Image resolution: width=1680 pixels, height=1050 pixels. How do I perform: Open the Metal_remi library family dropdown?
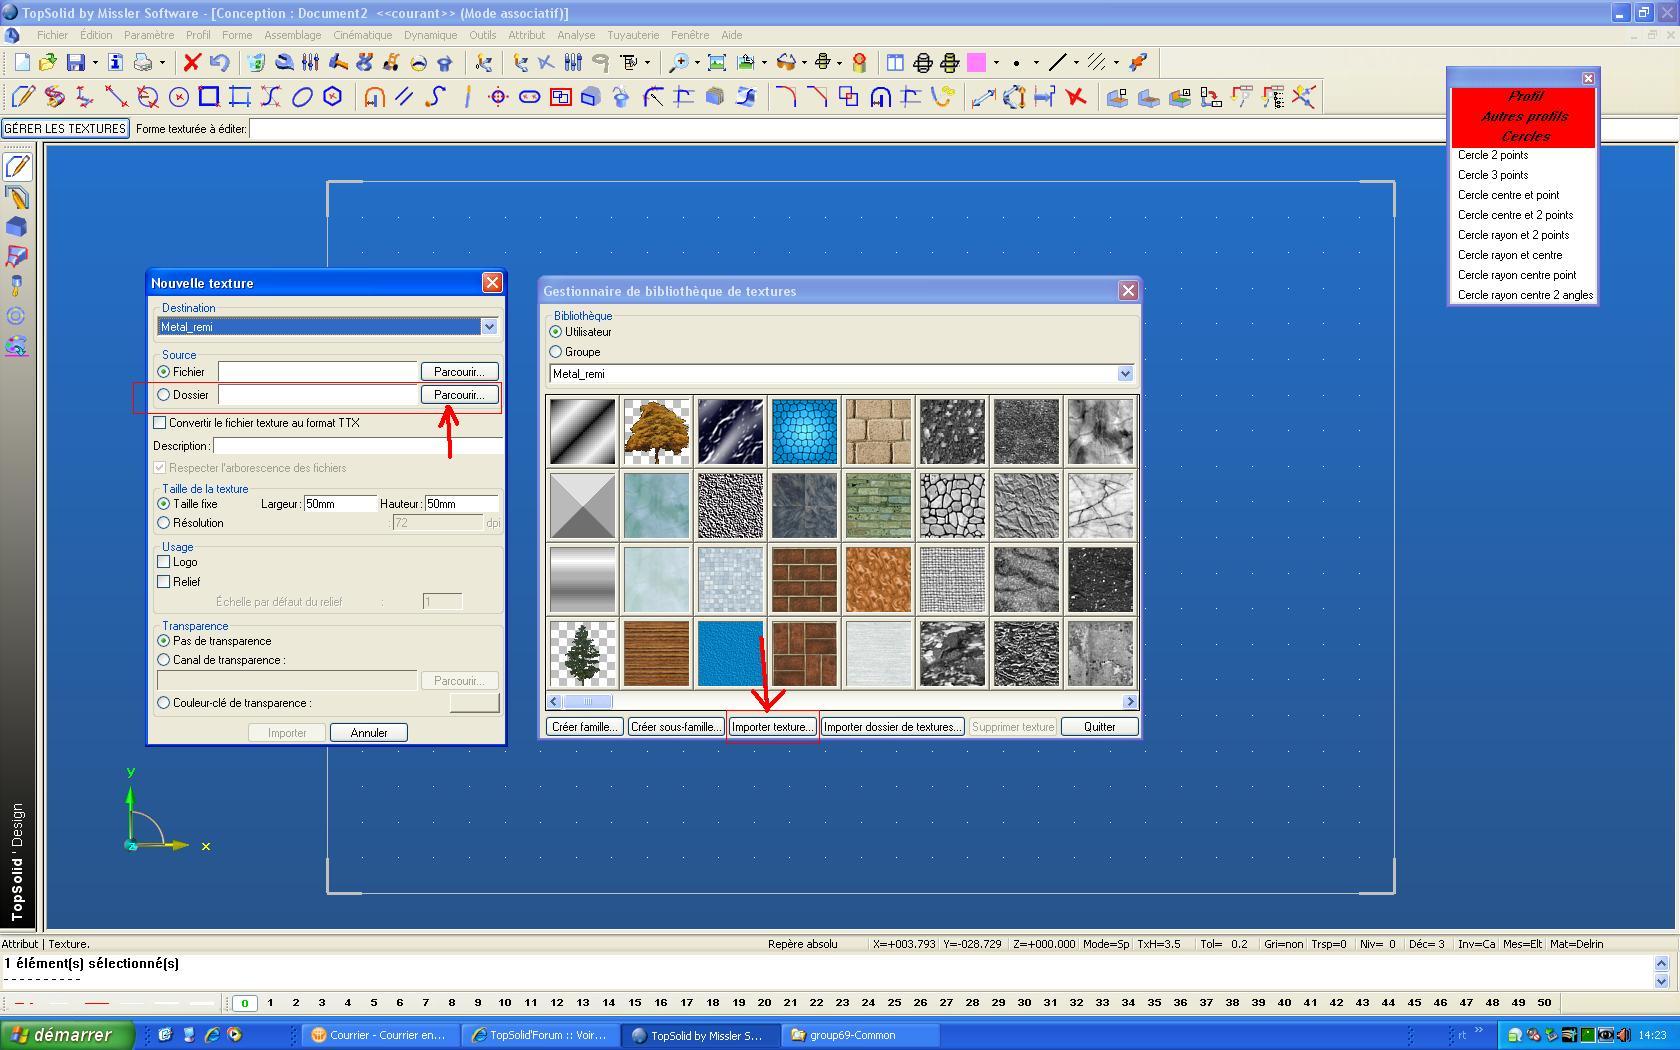pyautogui.click(x=1125, y=374)
